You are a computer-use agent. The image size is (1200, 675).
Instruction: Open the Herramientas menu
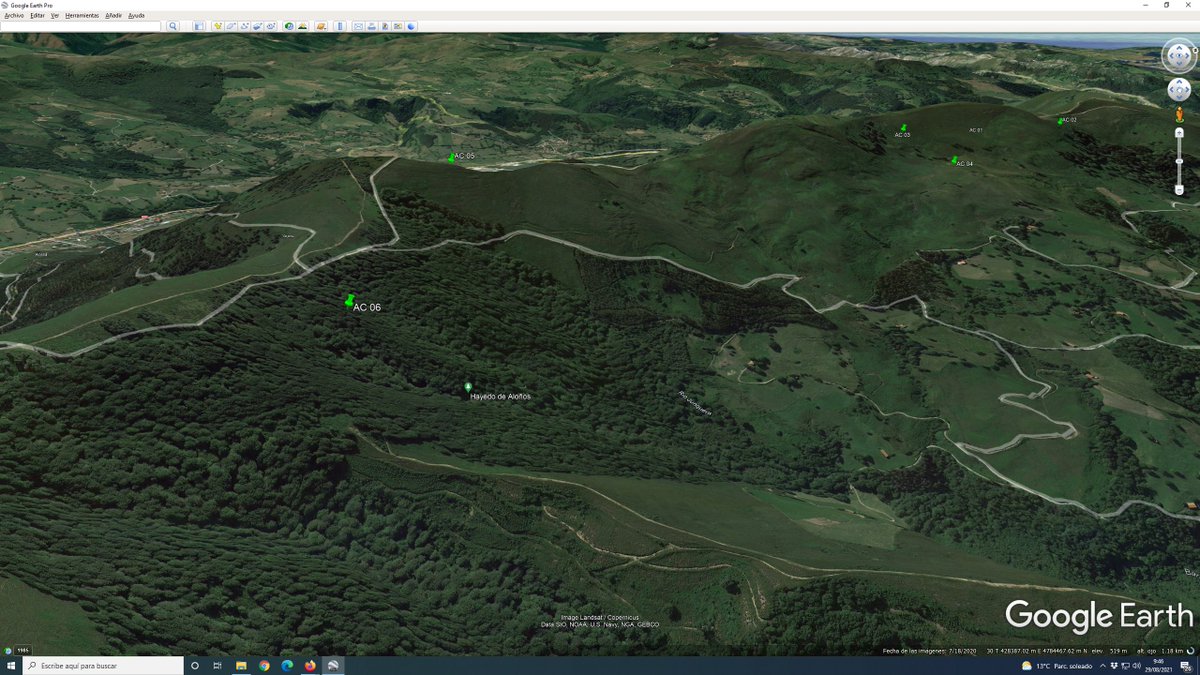(x=82, y=16)
